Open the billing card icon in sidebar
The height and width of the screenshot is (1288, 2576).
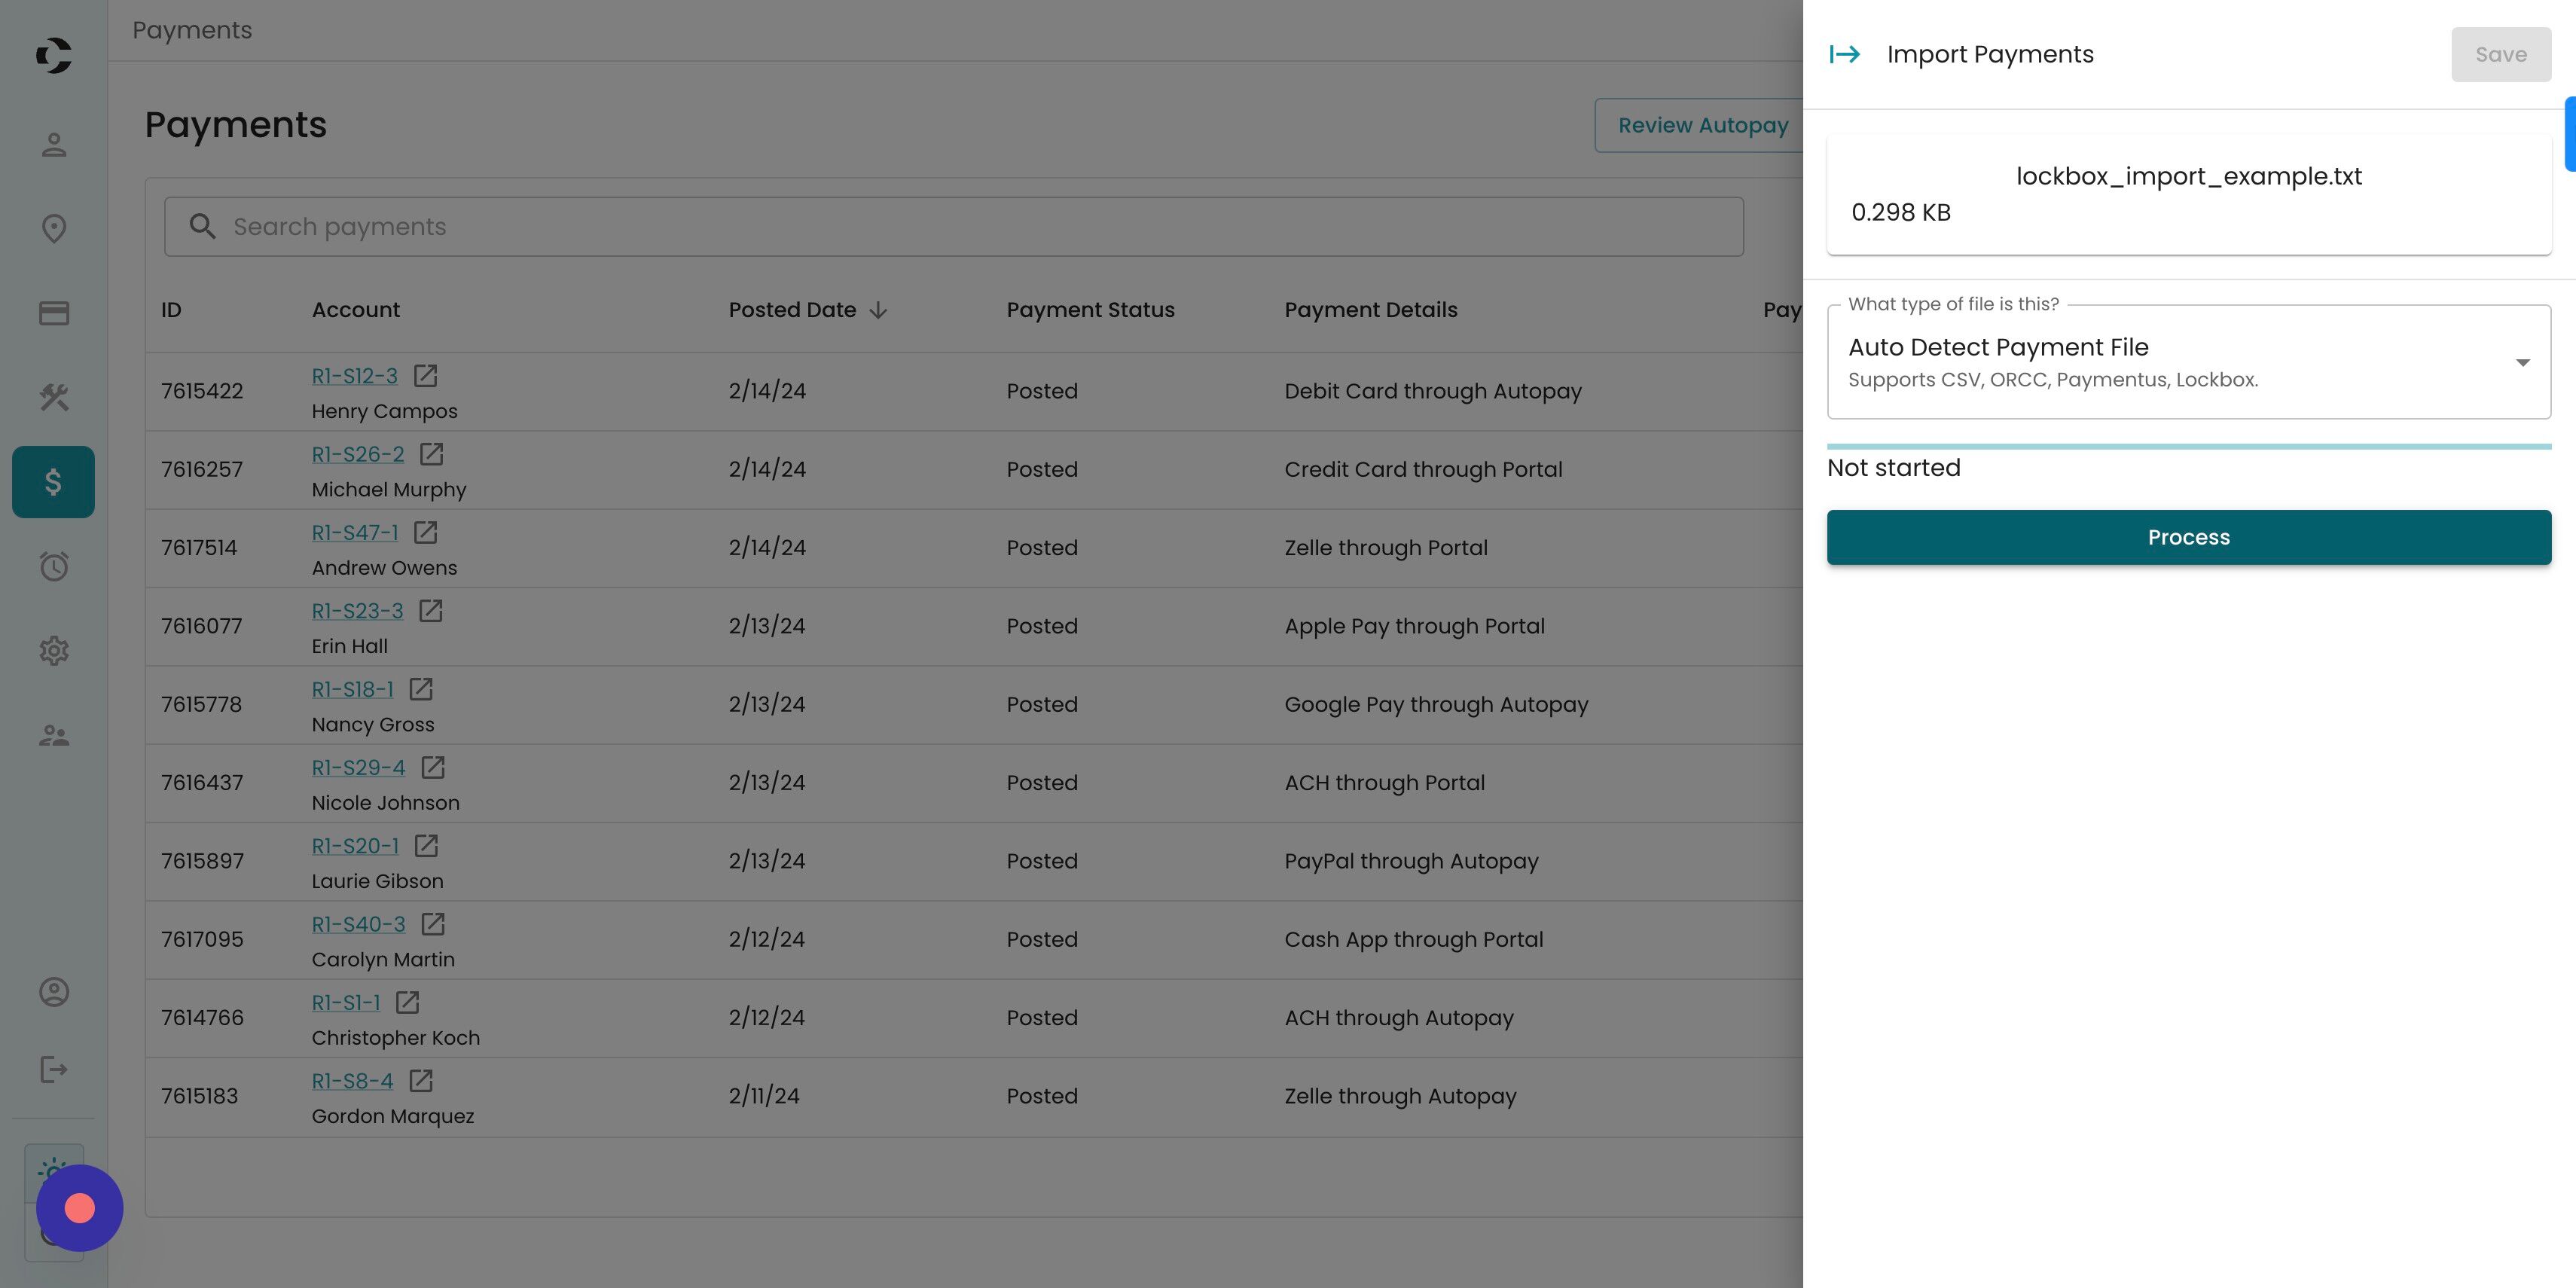click(x=54, y=313)
